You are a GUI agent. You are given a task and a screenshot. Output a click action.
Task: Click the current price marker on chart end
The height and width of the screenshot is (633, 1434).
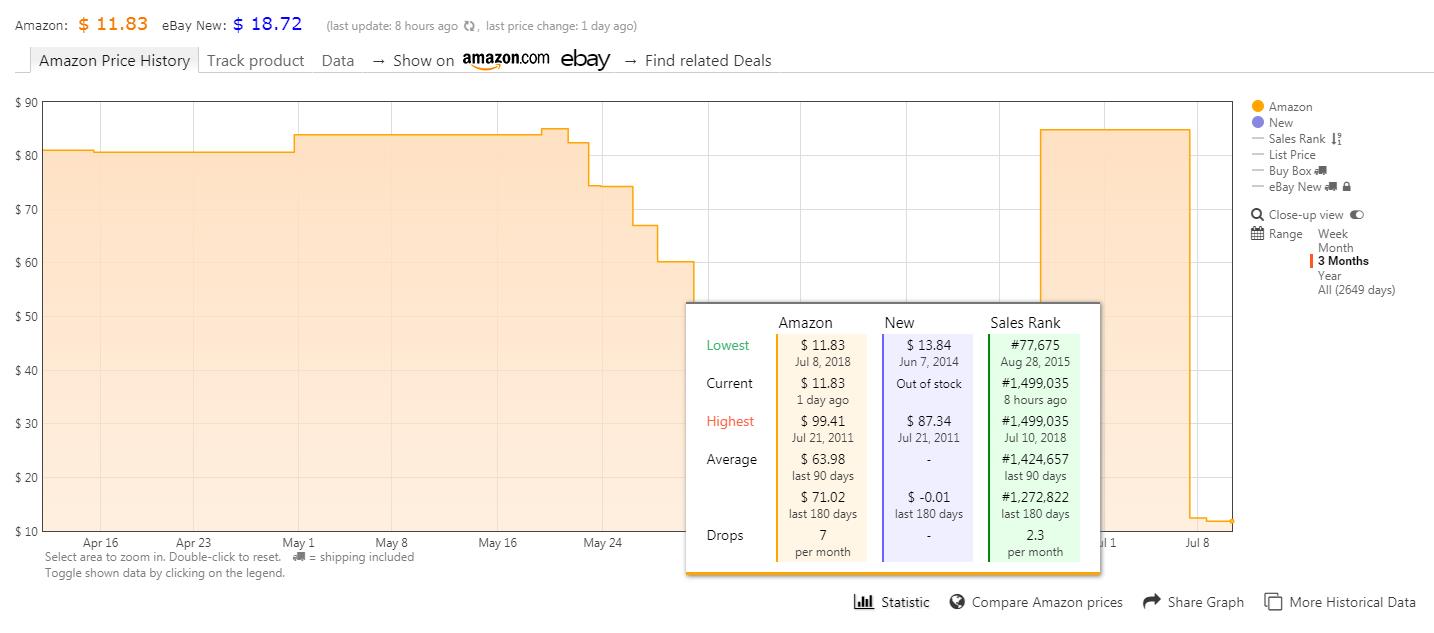click(x=1232, y=521)
